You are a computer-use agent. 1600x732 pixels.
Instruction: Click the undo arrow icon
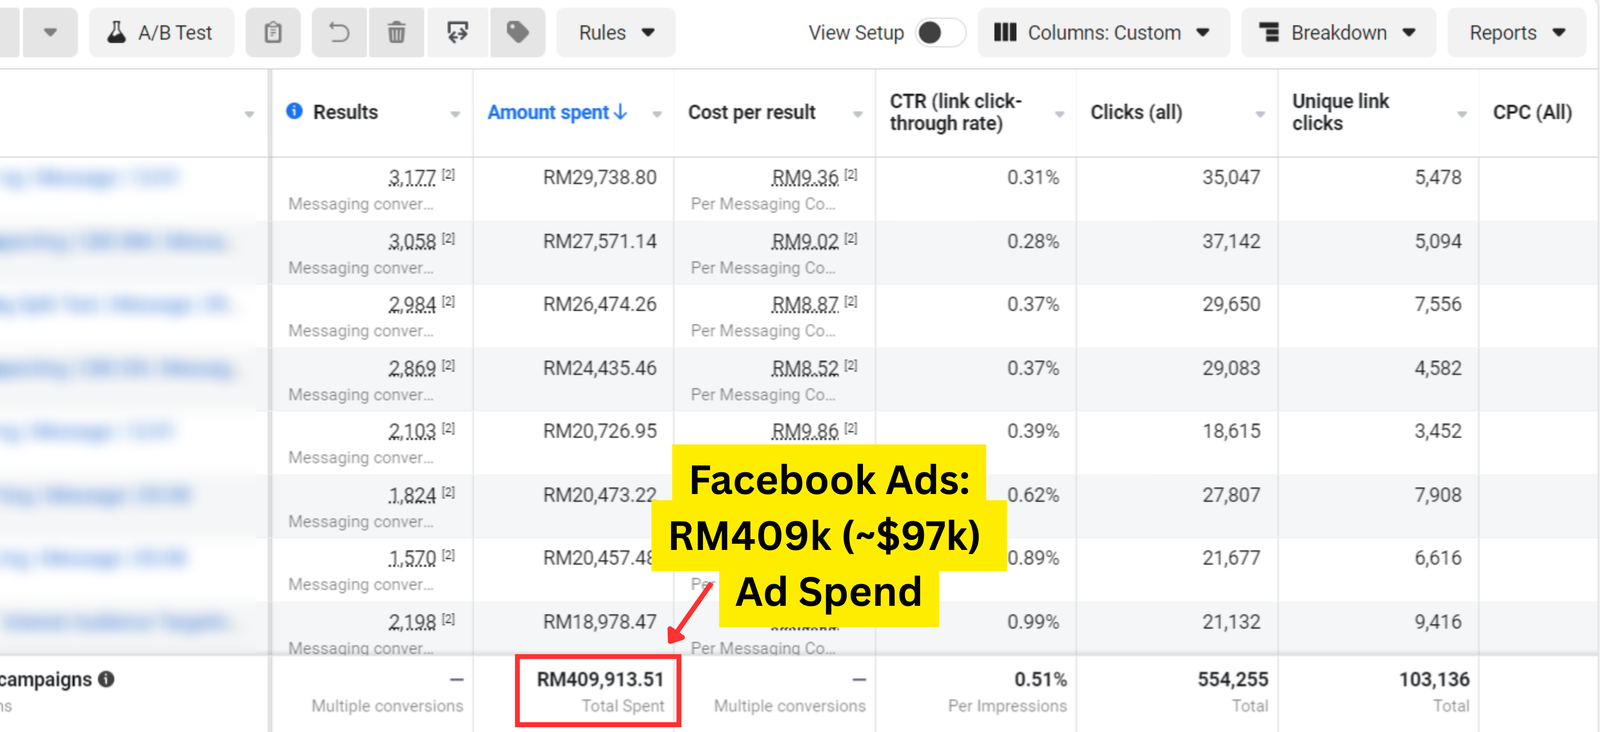coord(339,33)
